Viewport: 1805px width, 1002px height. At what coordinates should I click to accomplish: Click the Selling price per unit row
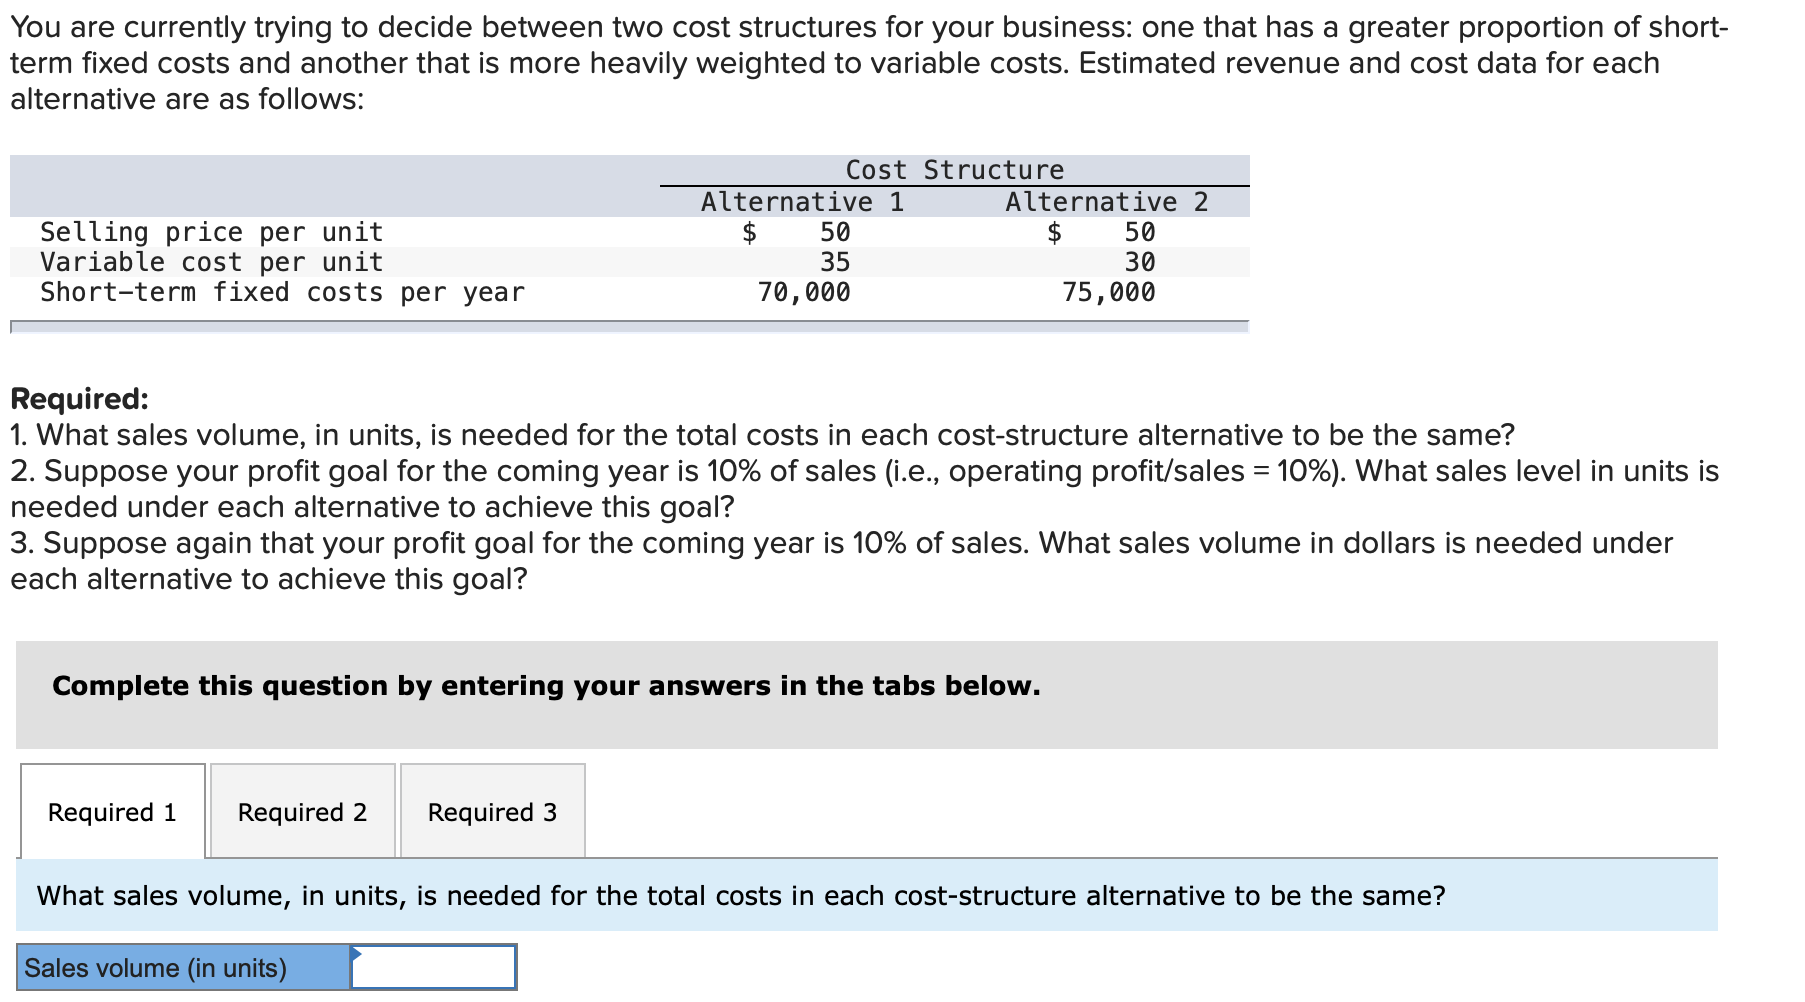click(211, 232)
